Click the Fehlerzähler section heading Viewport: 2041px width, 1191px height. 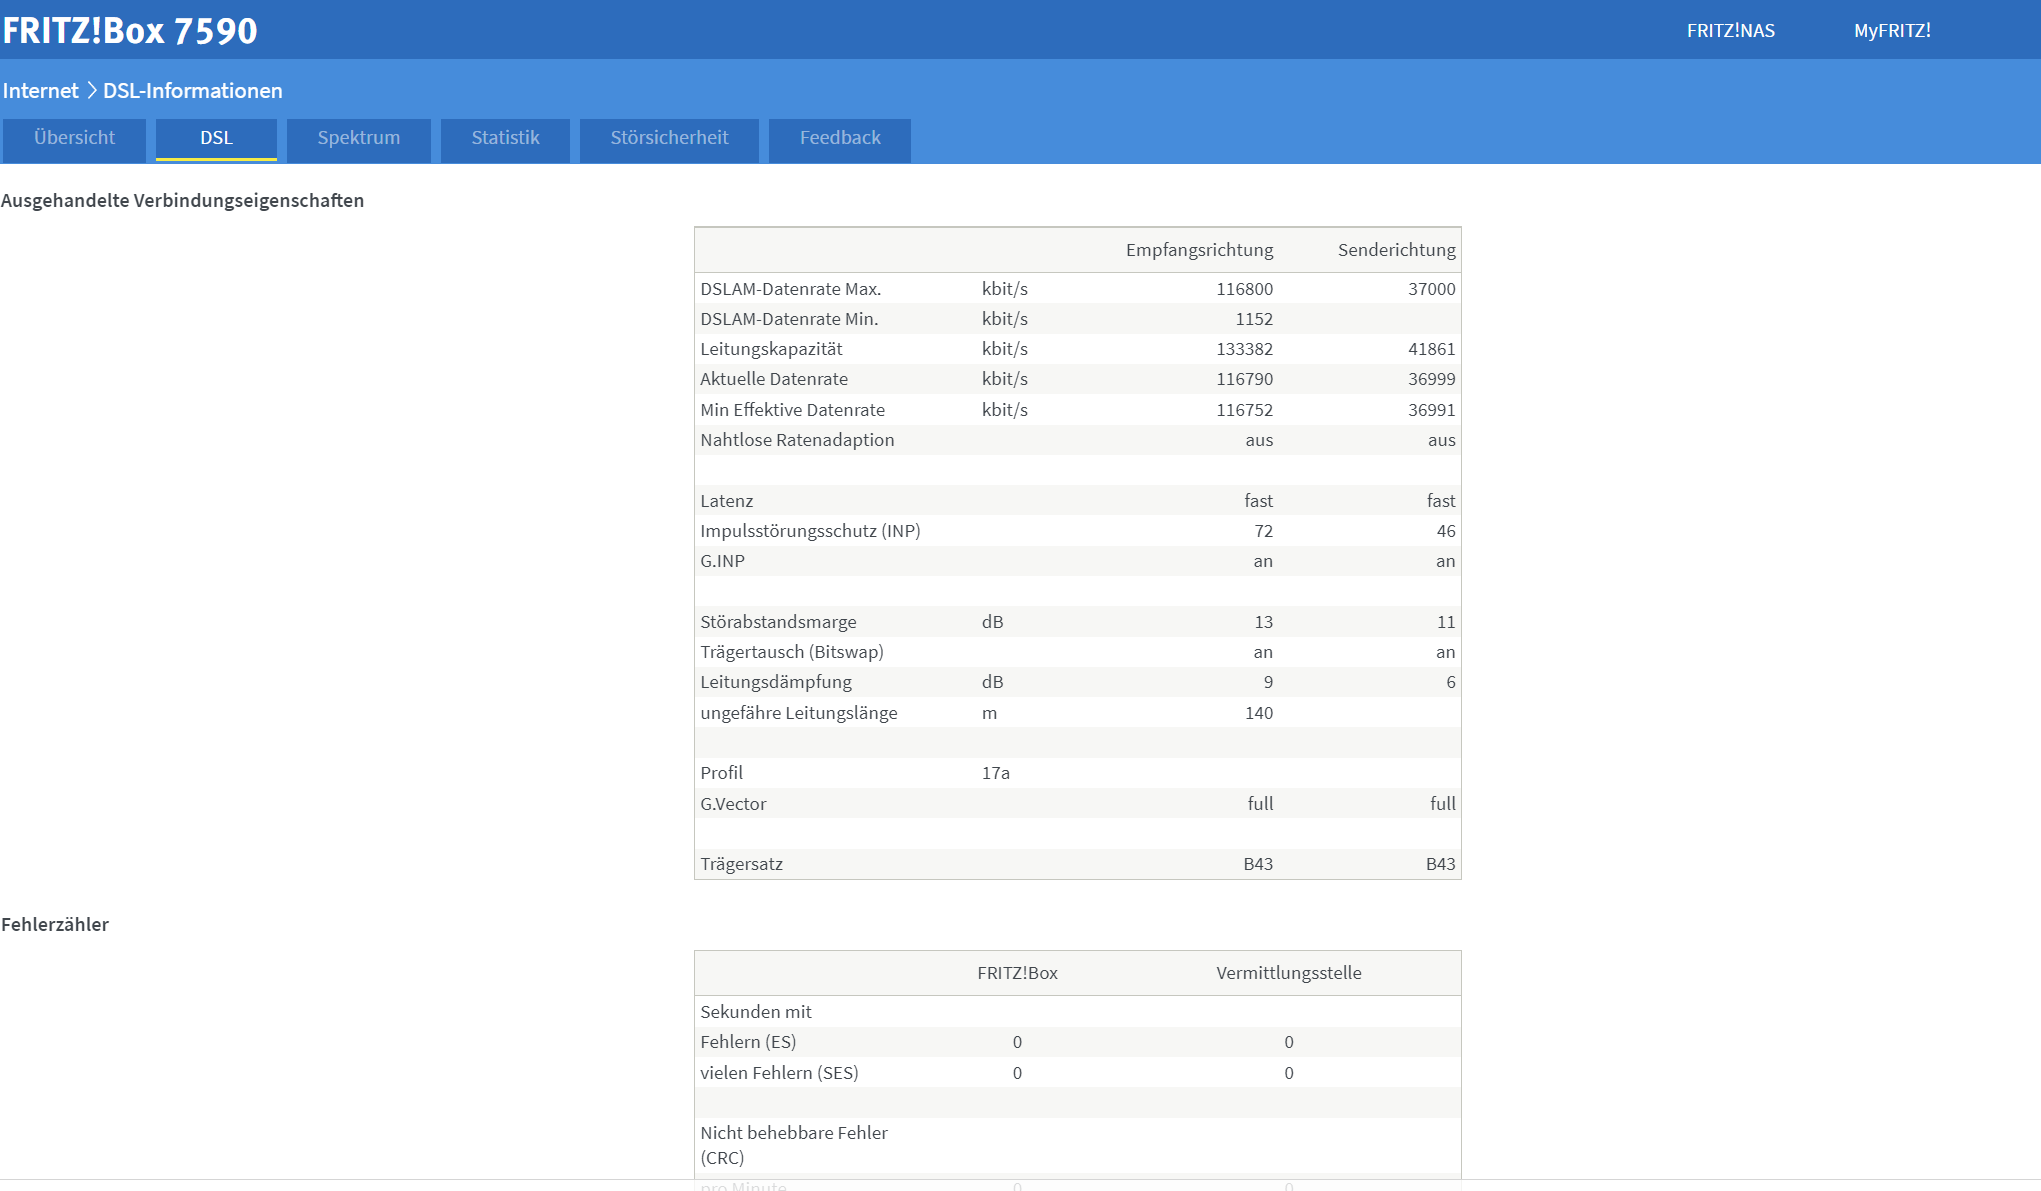tap(55, 925)
